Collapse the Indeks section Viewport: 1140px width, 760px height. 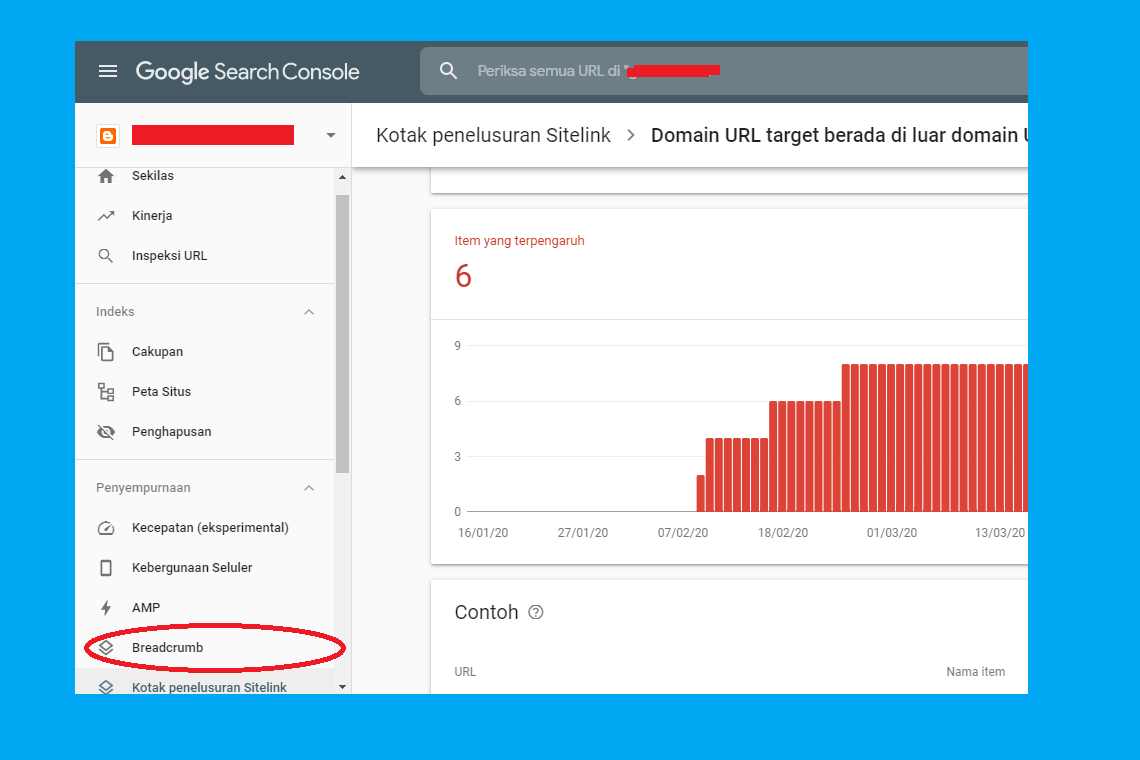point(309,312)
